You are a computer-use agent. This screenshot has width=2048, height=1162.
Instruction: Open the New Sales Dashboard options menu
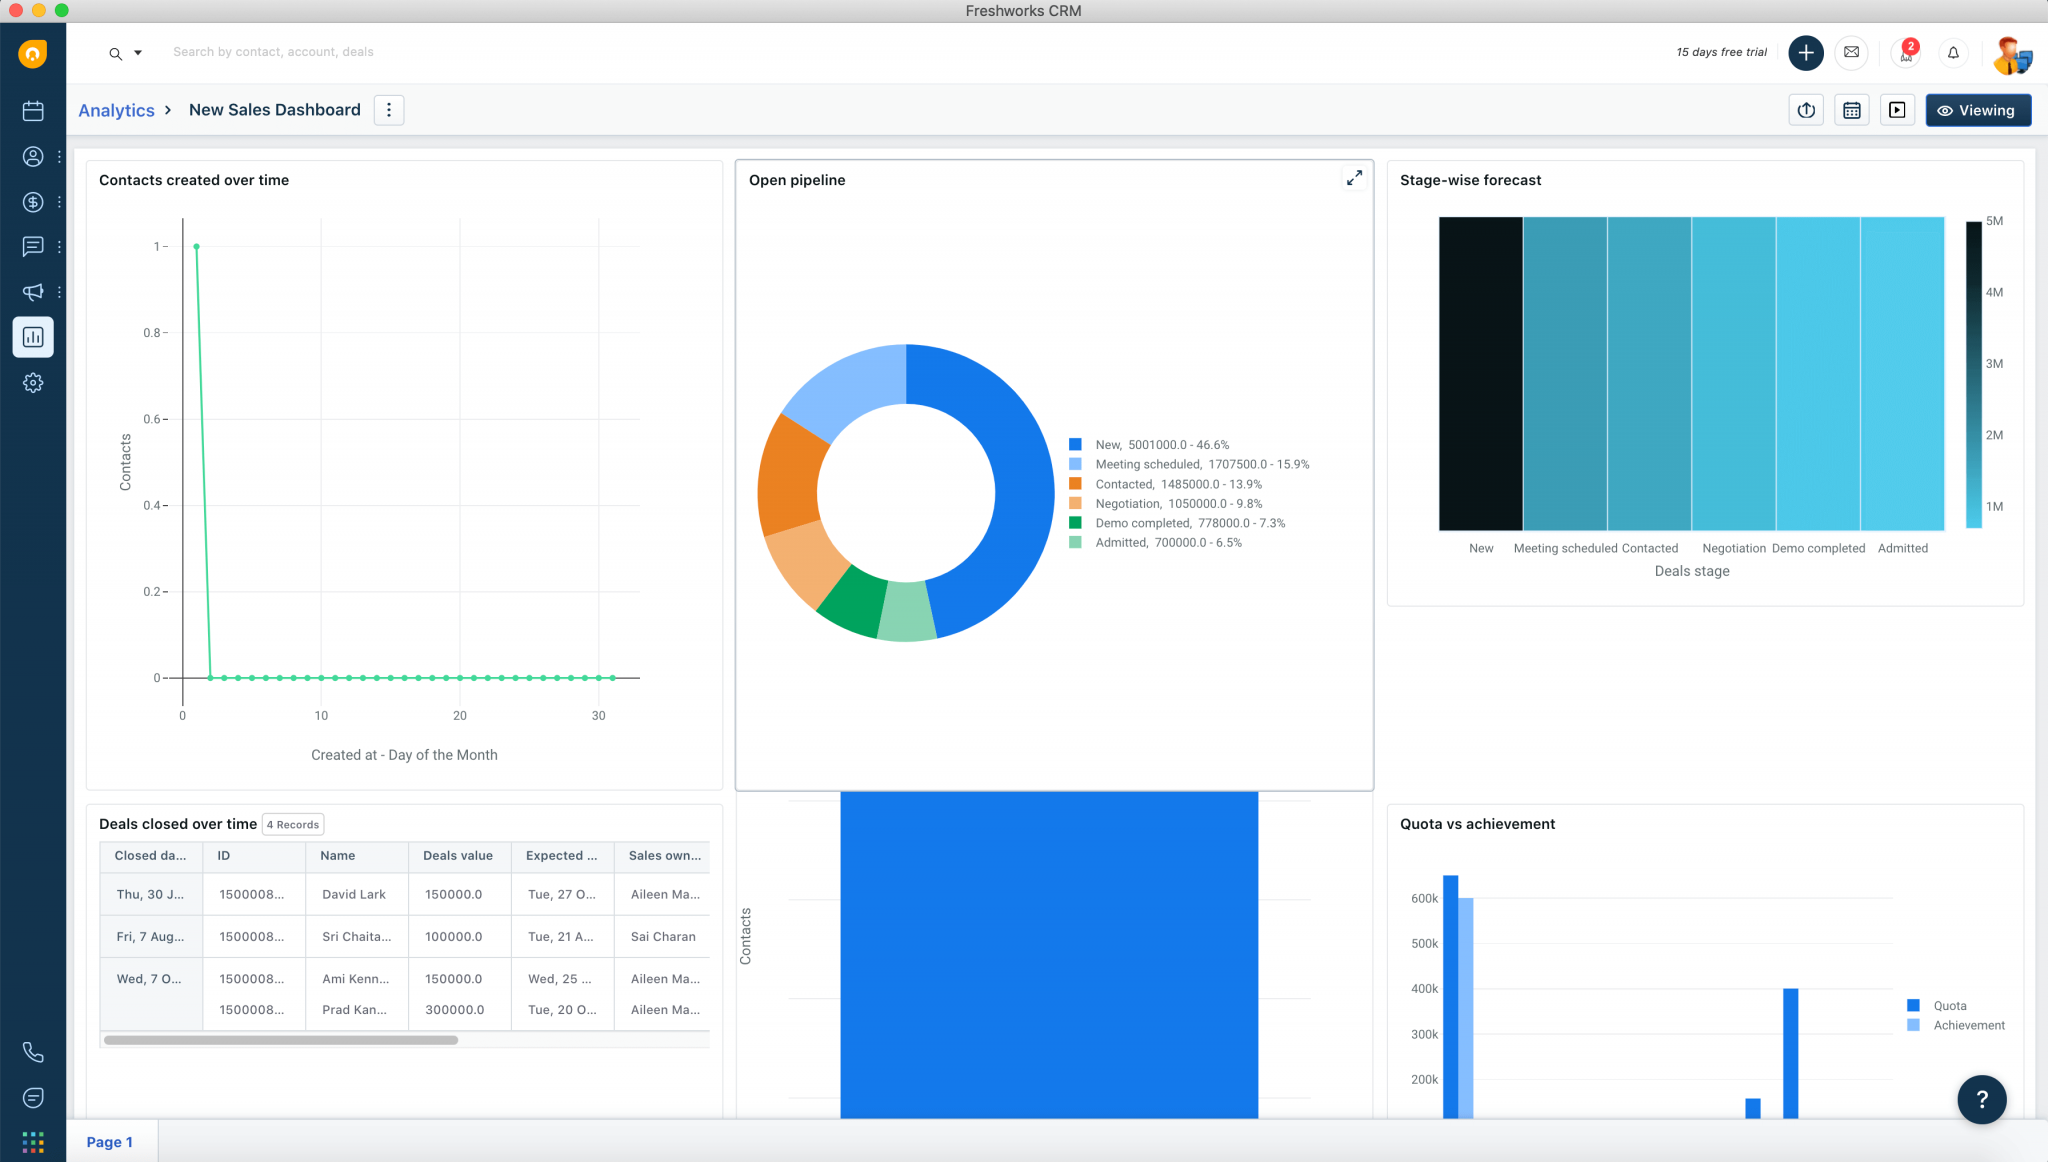tap(389, 110)
